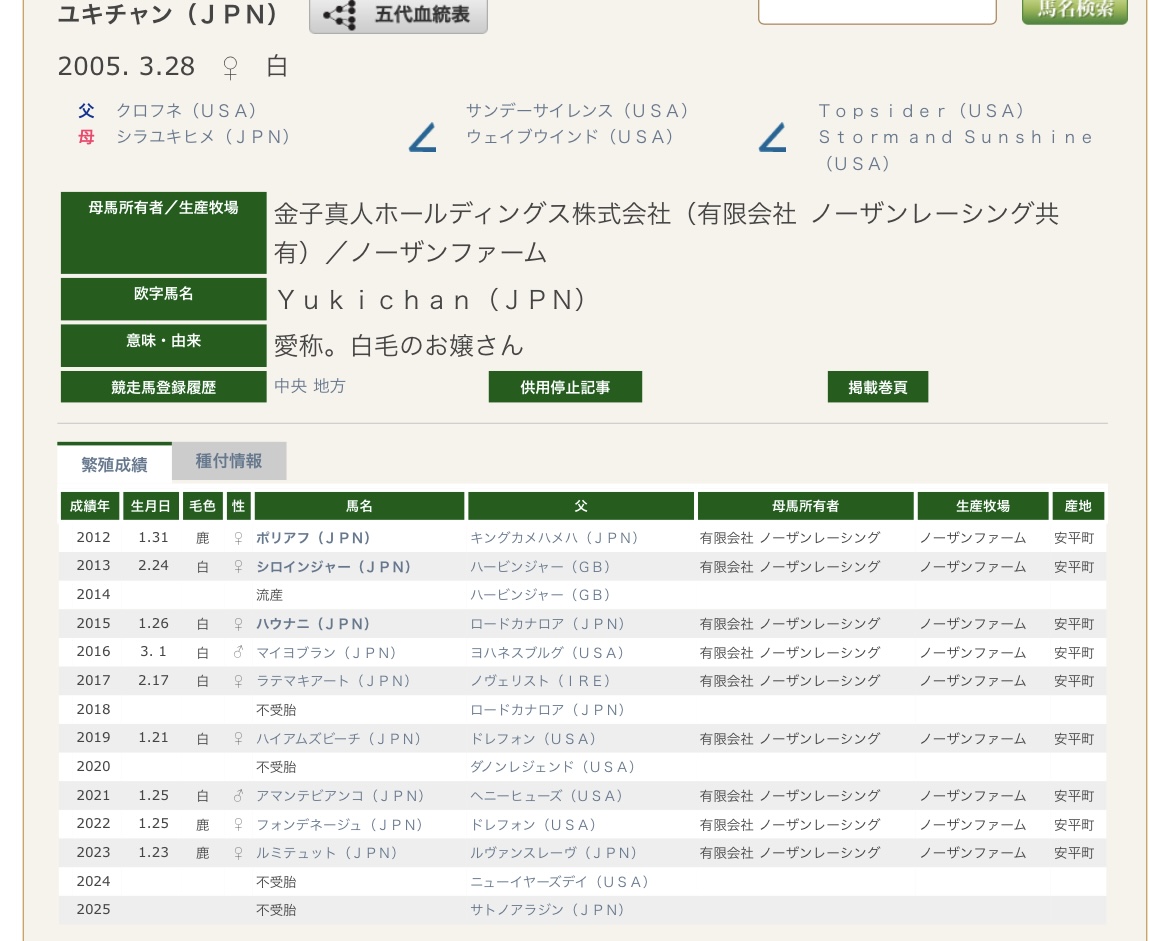Screen dimensions: 1170x941
Task: Open the 地方 race registration link
Action: click(x=329, y=386)
